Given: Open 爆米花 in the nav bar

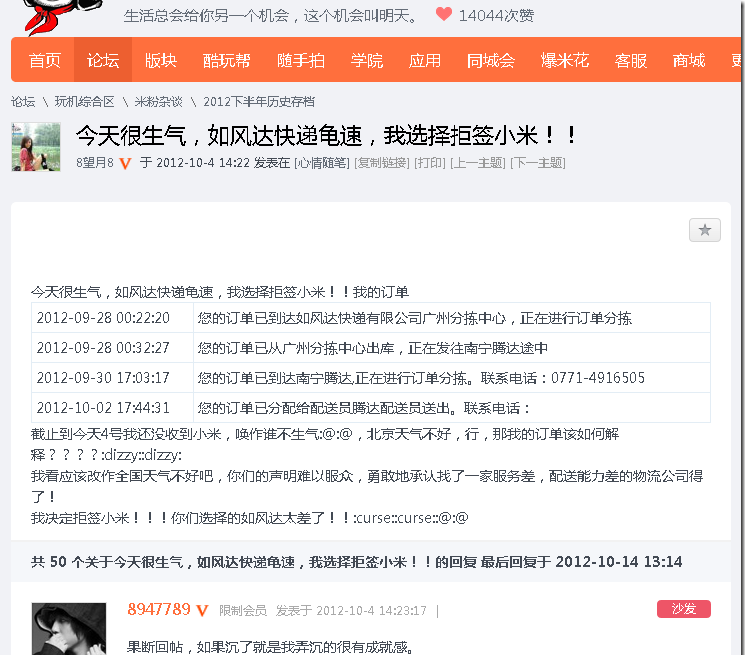Looking at the screenshot, I should click(x=564, y=60).
